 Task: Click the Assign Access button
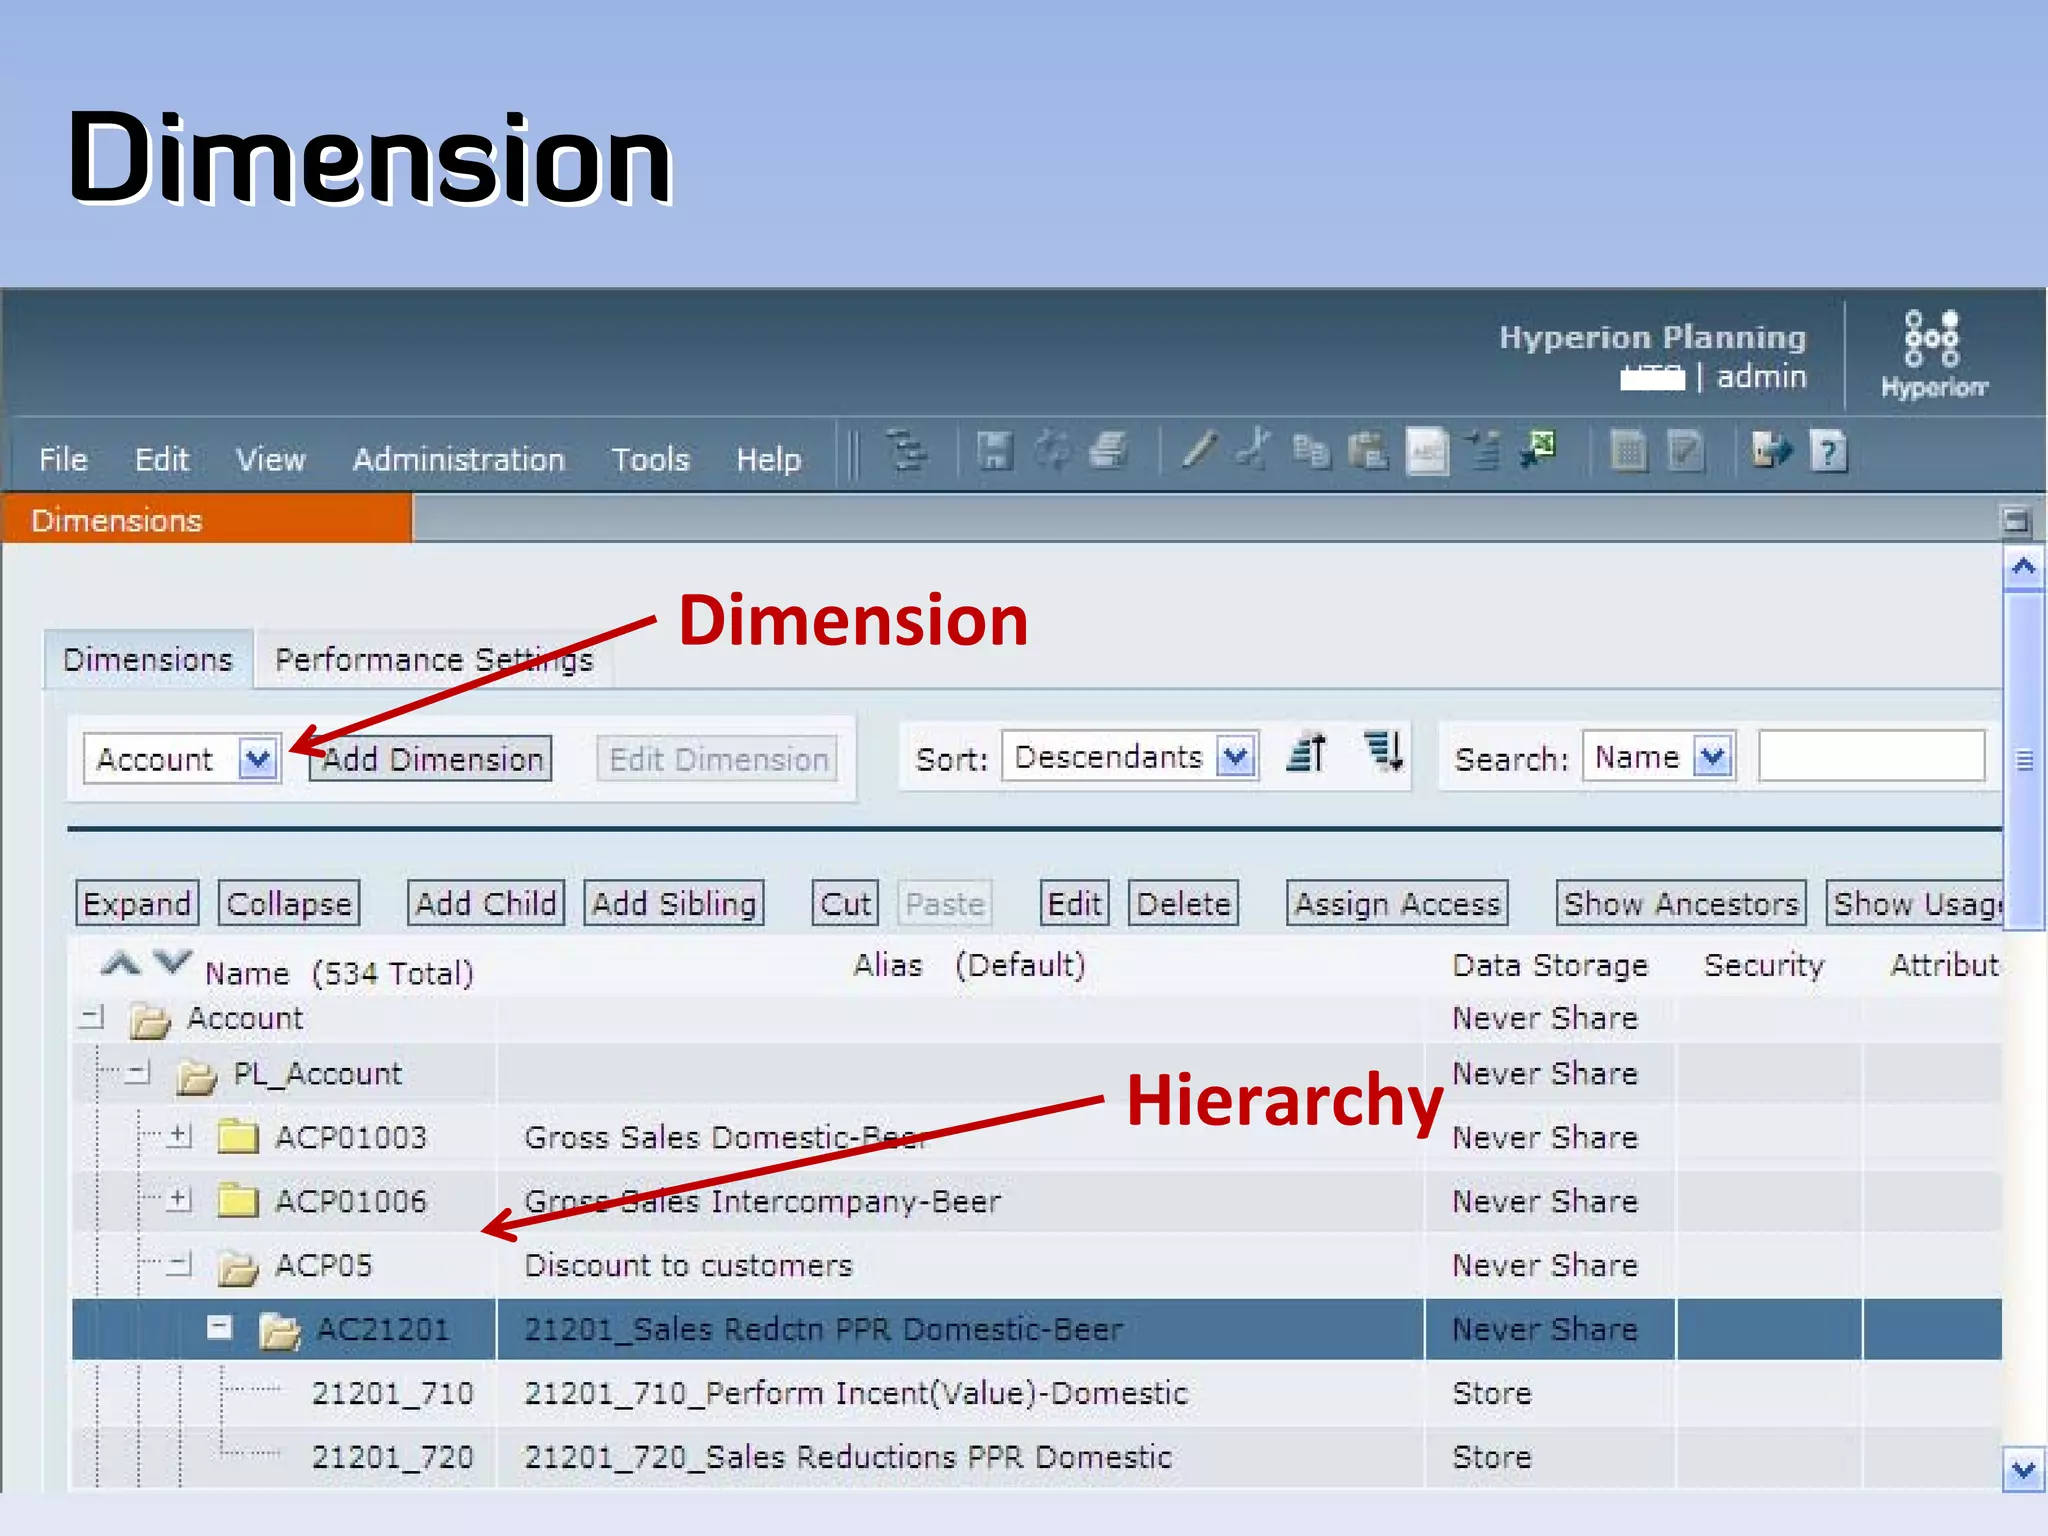(1396, 903)
